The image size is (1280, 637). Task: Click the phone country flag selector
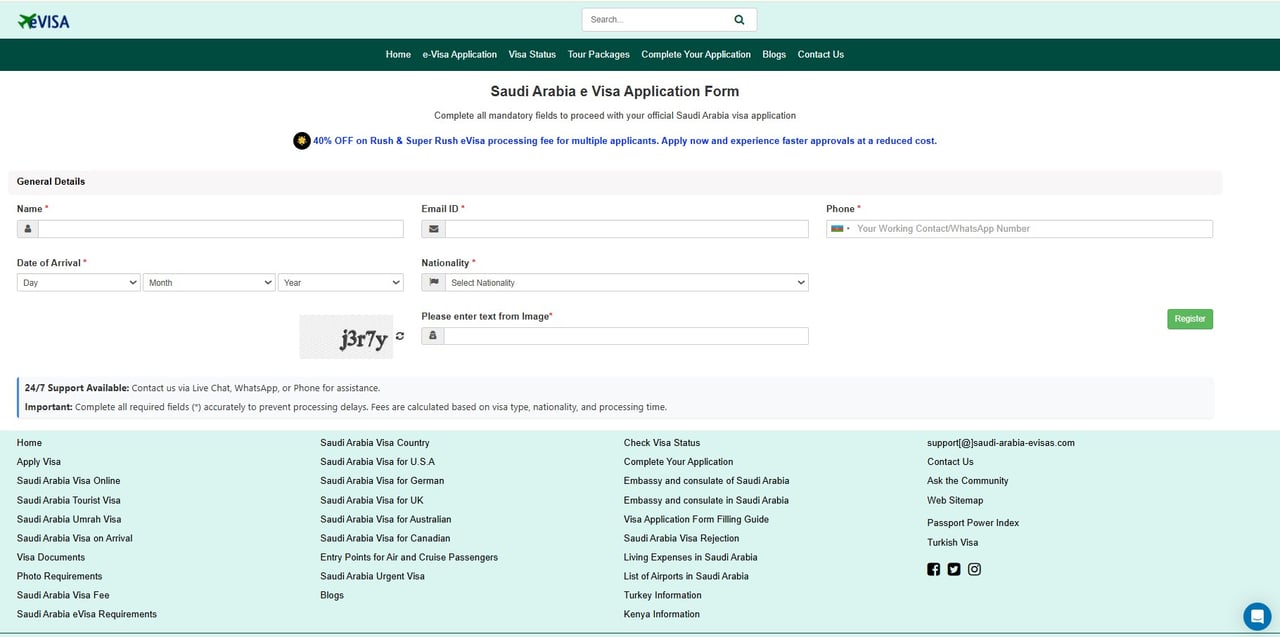click(x=840, y=229)
